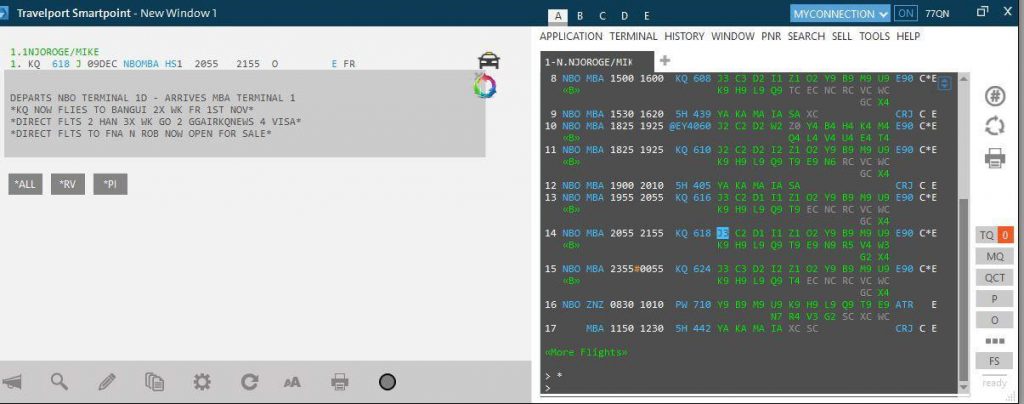Click the reload arrow in bottom toolbar
The image size is (1024, 404).
tap(249, 382)
